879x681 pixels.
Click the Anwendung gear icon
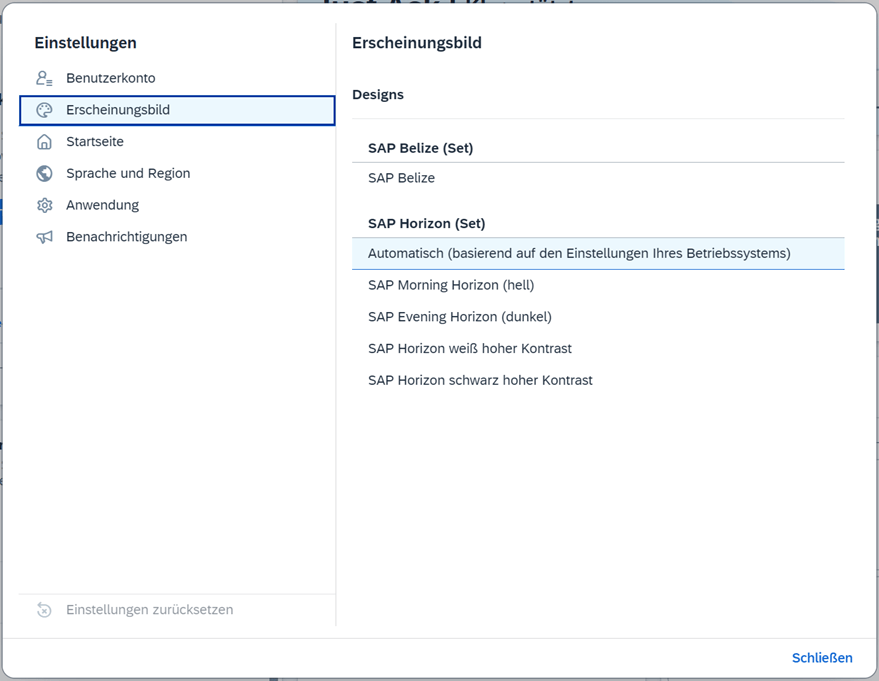coord(44,205)
